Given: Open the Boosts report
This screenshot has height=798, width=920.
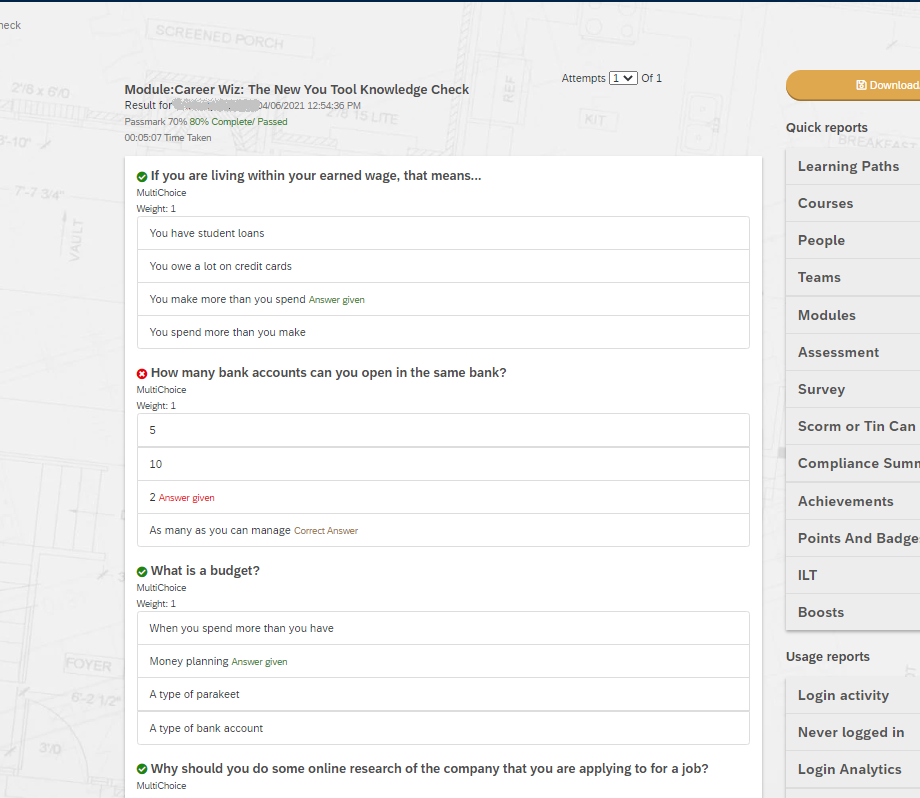Looking at the screenshot, I should (x=820, y=612).
